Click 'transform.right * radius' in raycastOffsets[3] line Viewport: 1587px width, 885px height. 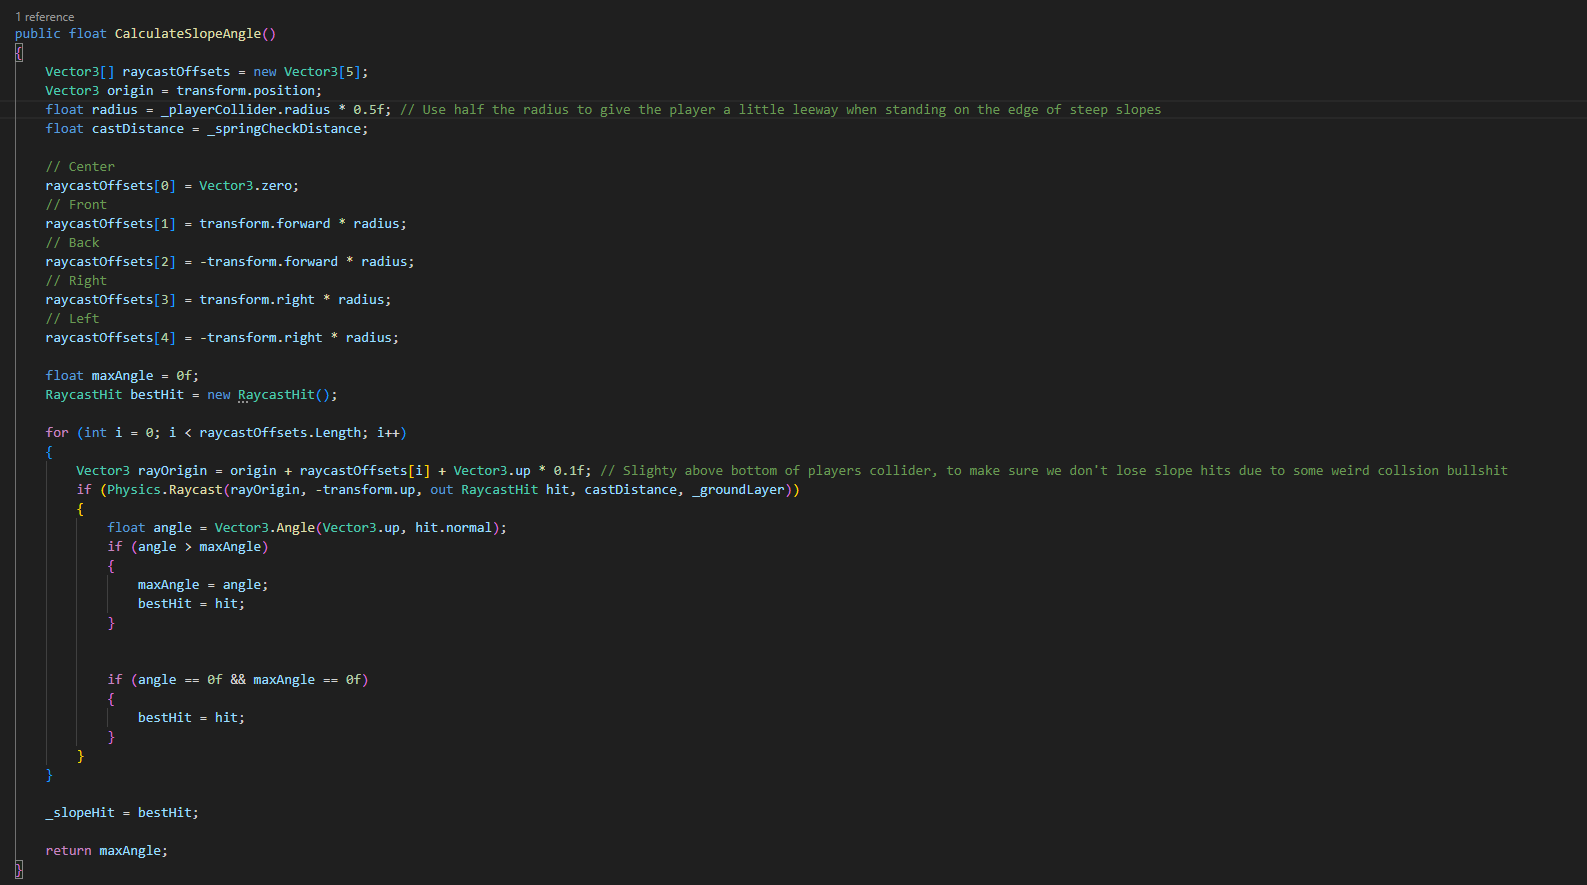click(x=292, y=300)
